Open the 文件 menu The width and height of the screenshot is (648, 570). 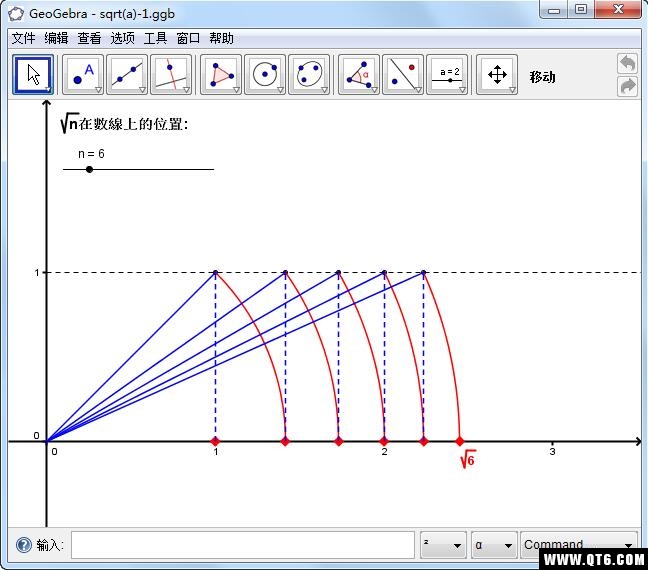tap(23, 38)
